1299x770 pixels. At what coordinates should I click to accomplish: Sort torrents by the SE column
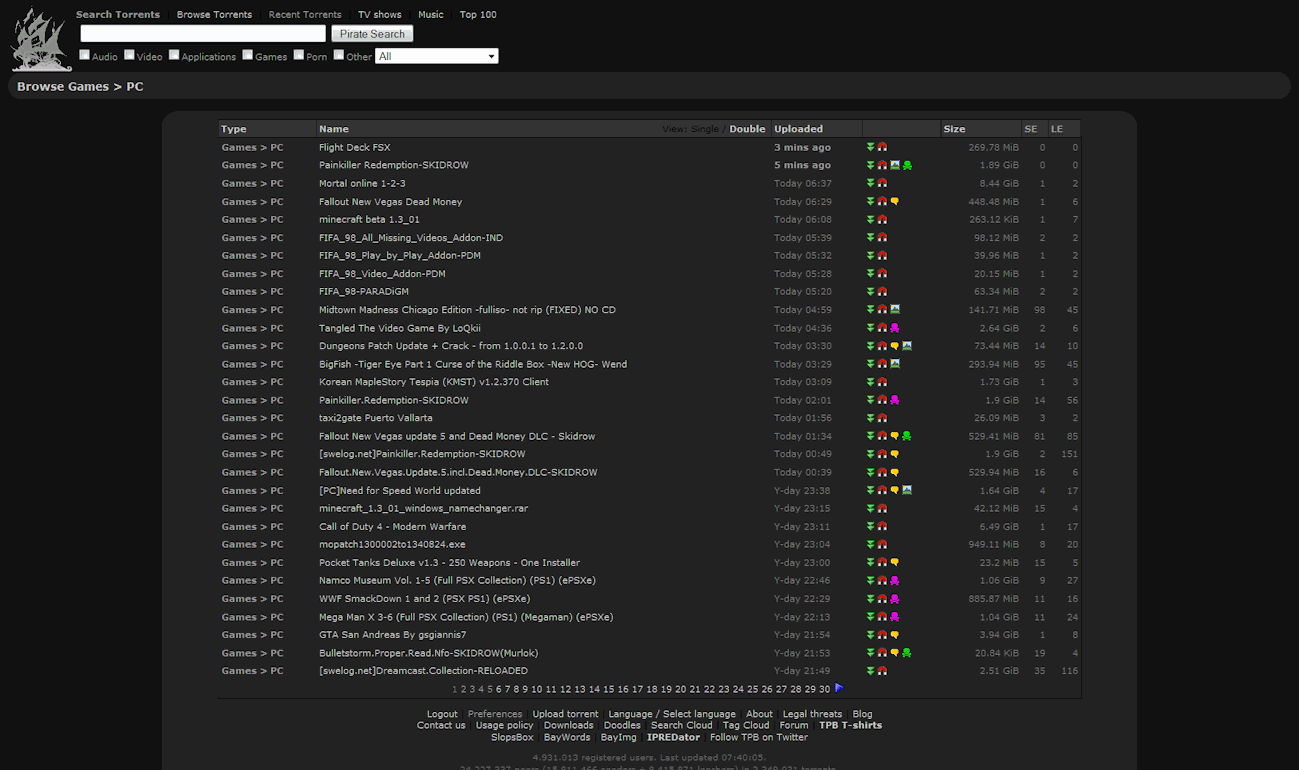coord(1031,128)
